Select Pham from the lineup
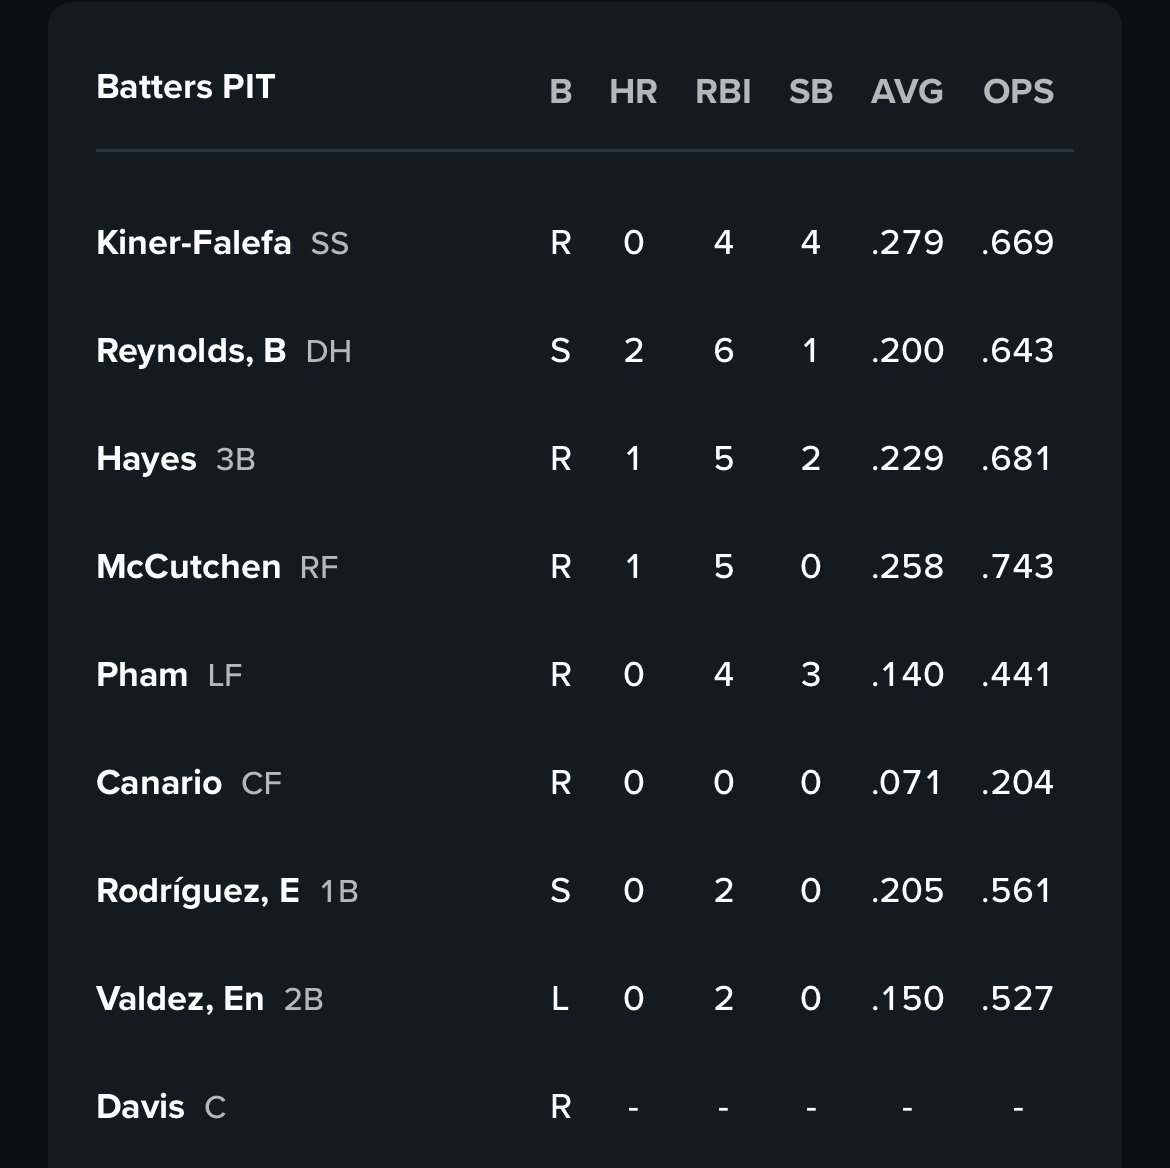1170x1168 pixels. point(142,675)
